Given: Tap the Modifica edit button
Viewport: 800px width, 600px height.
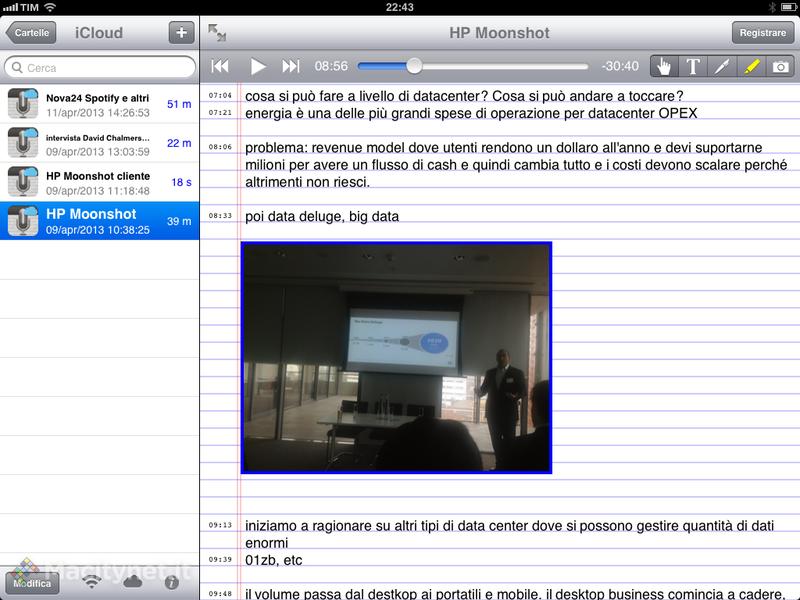Looking at the screenshot, I should [32, 583].
